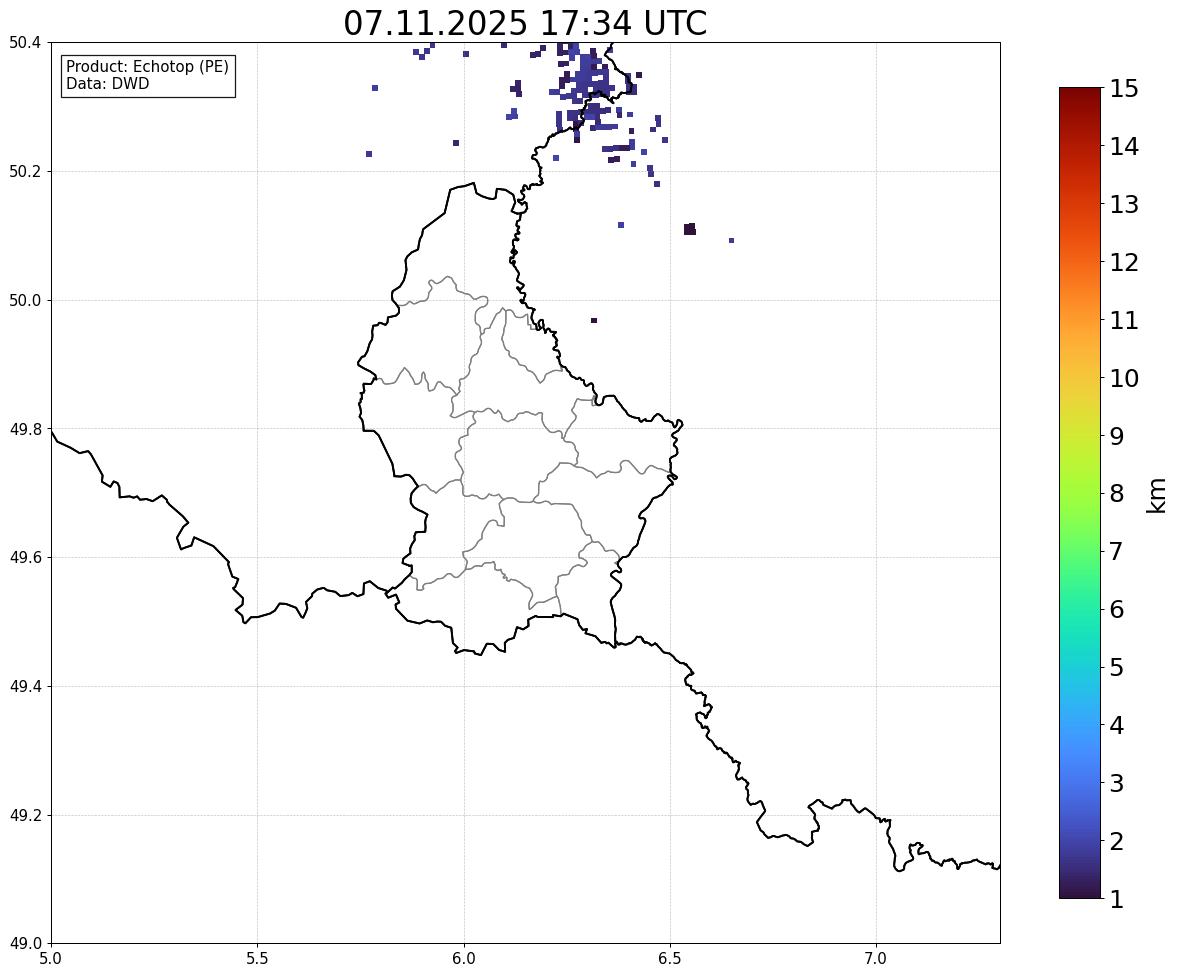1178x976 pixels.
Task: Click the 'Product: Echotop (PE)' legend line
Action: 147,67
